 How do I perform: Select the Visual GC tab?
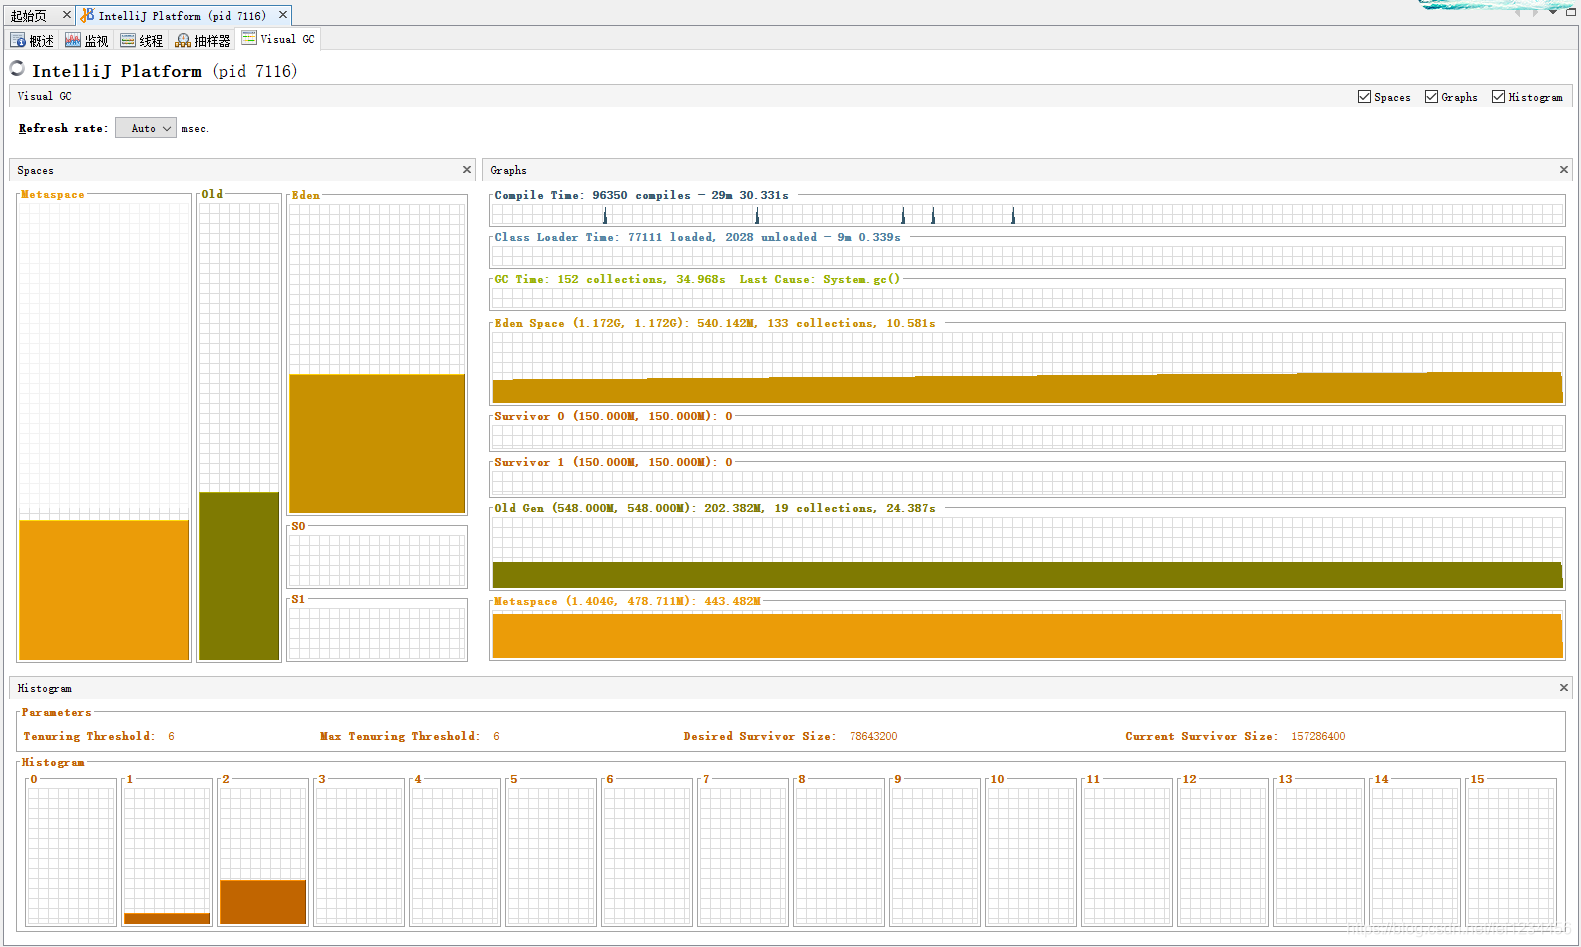[x=278, y=39]
